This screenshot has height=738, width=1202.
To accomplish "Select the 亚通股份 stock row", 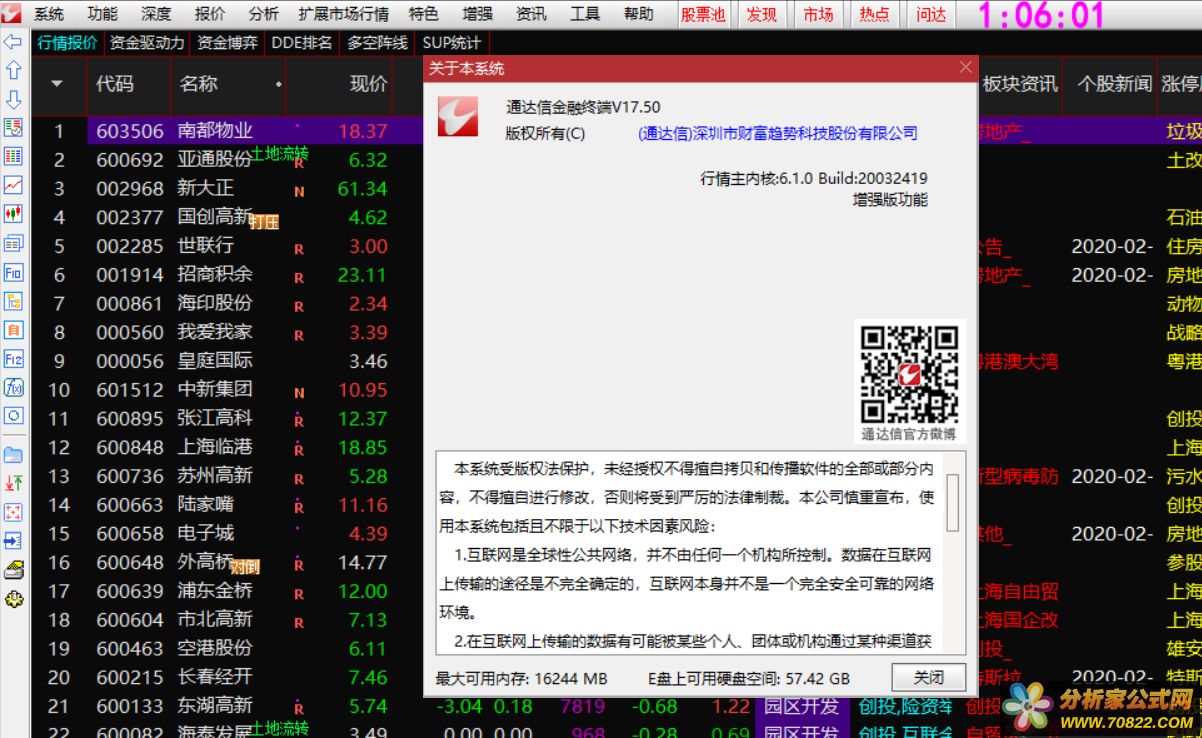I will pos(228,160).
